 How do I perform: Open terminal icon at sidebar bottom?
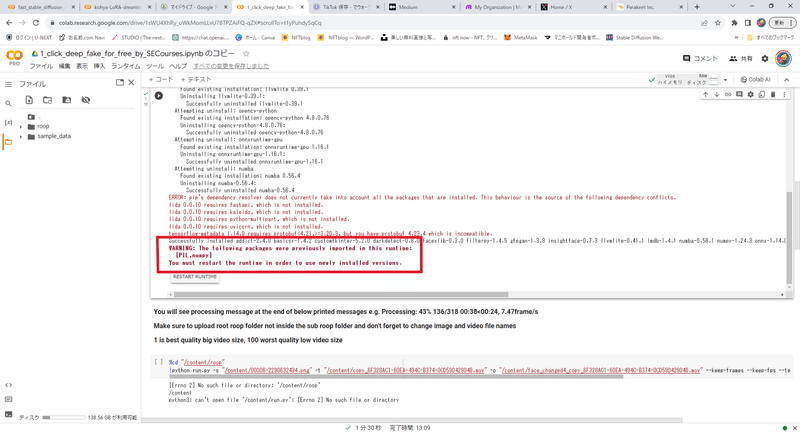point(8,414)
